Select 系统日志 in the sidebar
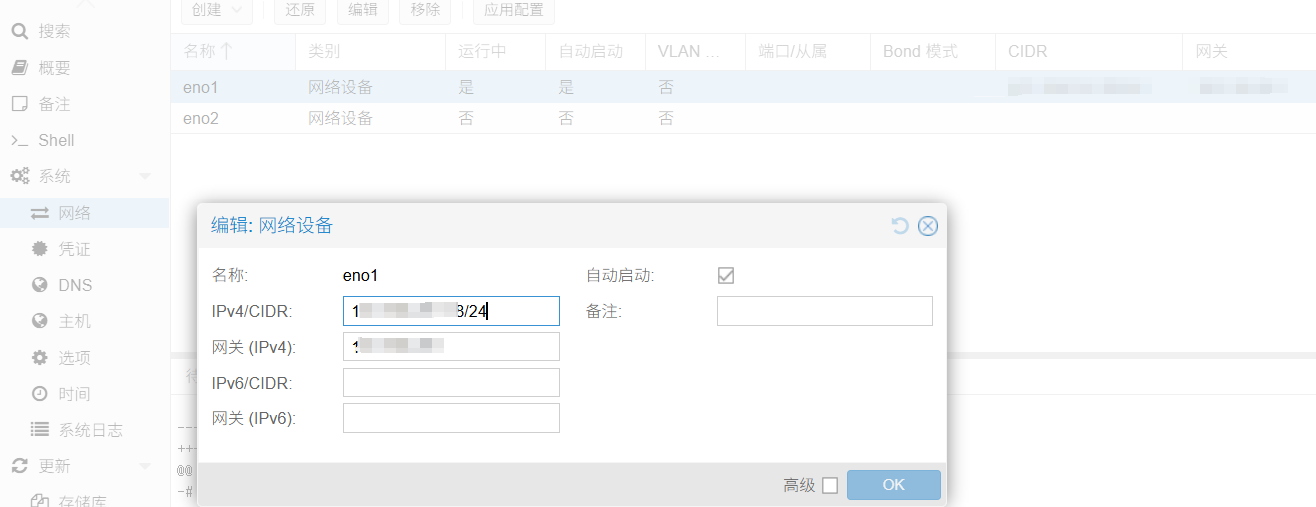The height and width of the screenshot is (507, 1316). [x=90, y=430]
